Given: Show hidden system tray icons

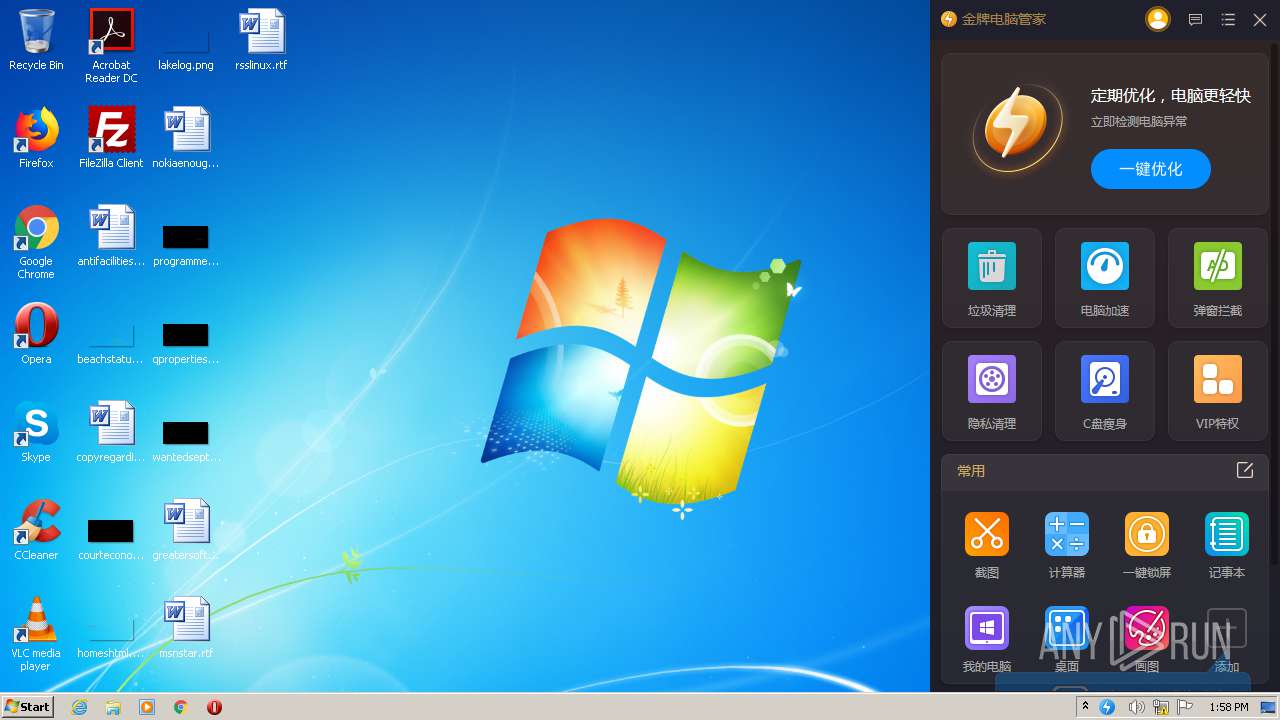Looking at the screenshot, I should point(1085,707).
